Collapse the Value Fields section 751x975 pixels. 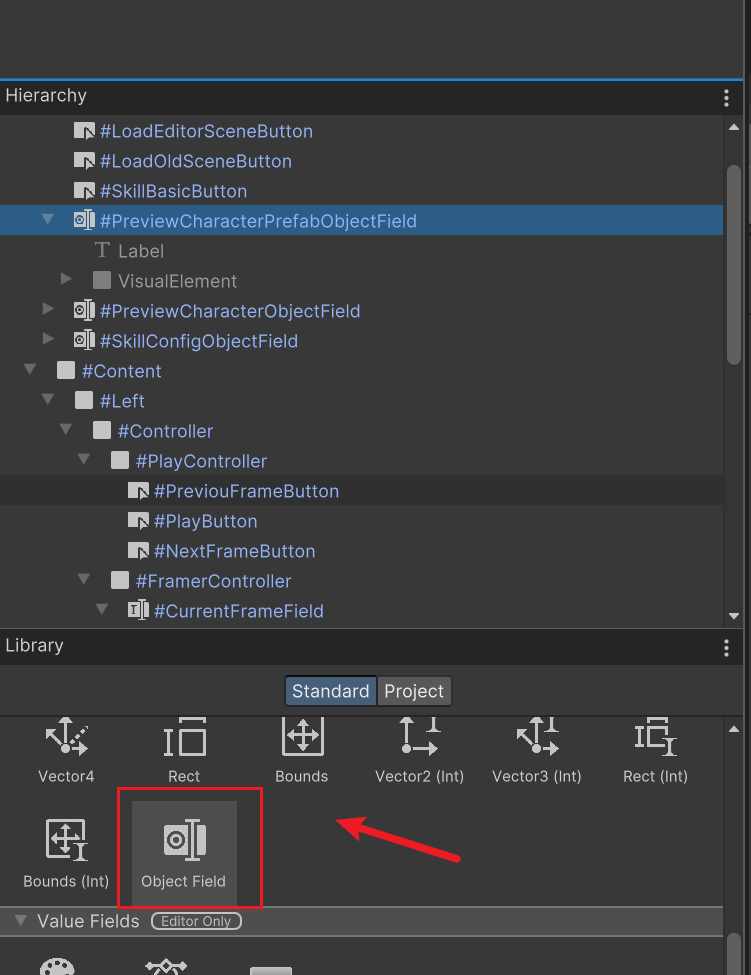coord(21,920)
